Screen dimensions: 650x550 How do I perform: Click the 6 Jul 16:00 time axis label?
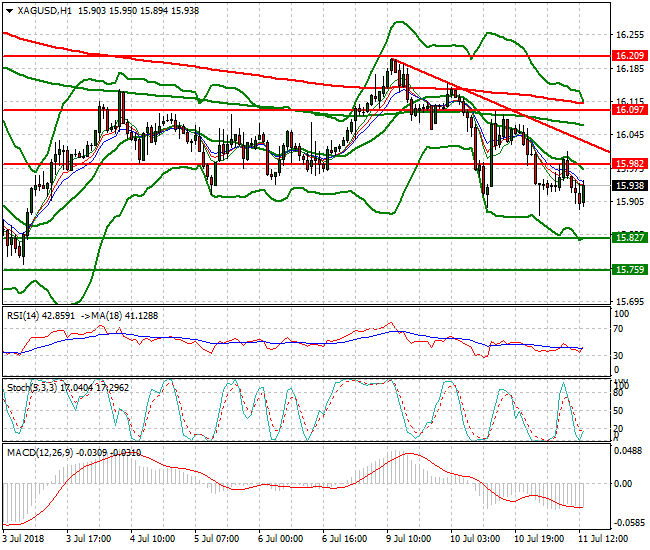344,539
